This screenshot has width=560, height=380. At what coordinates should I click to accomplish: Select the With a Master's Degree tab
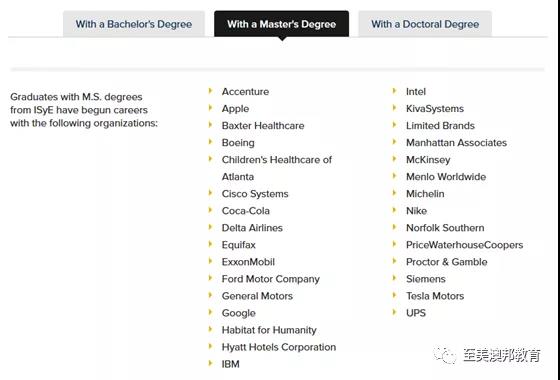[281, 24]
